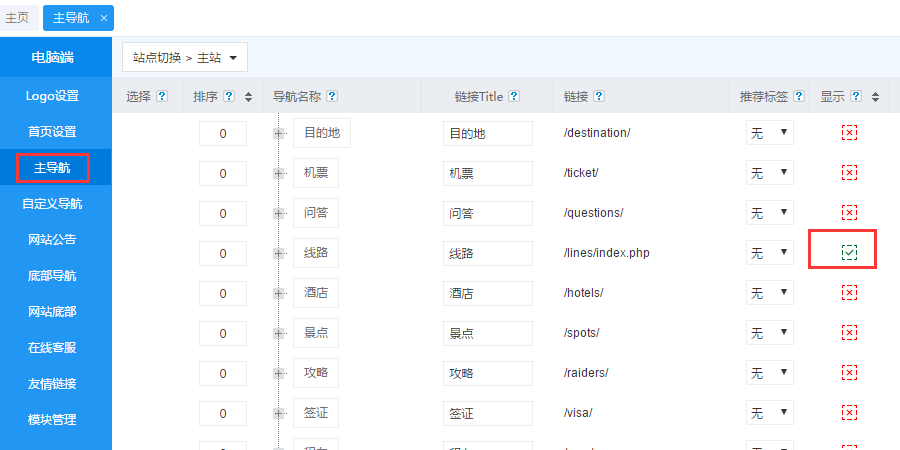
Task: Close the 主导航 tab
Action: [x=104, y=18]
